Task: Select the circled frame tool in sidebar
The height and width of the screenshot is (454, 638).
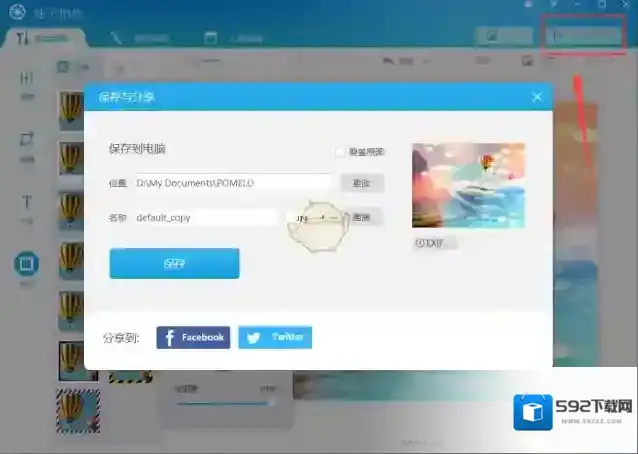Action: coord(27,265)
